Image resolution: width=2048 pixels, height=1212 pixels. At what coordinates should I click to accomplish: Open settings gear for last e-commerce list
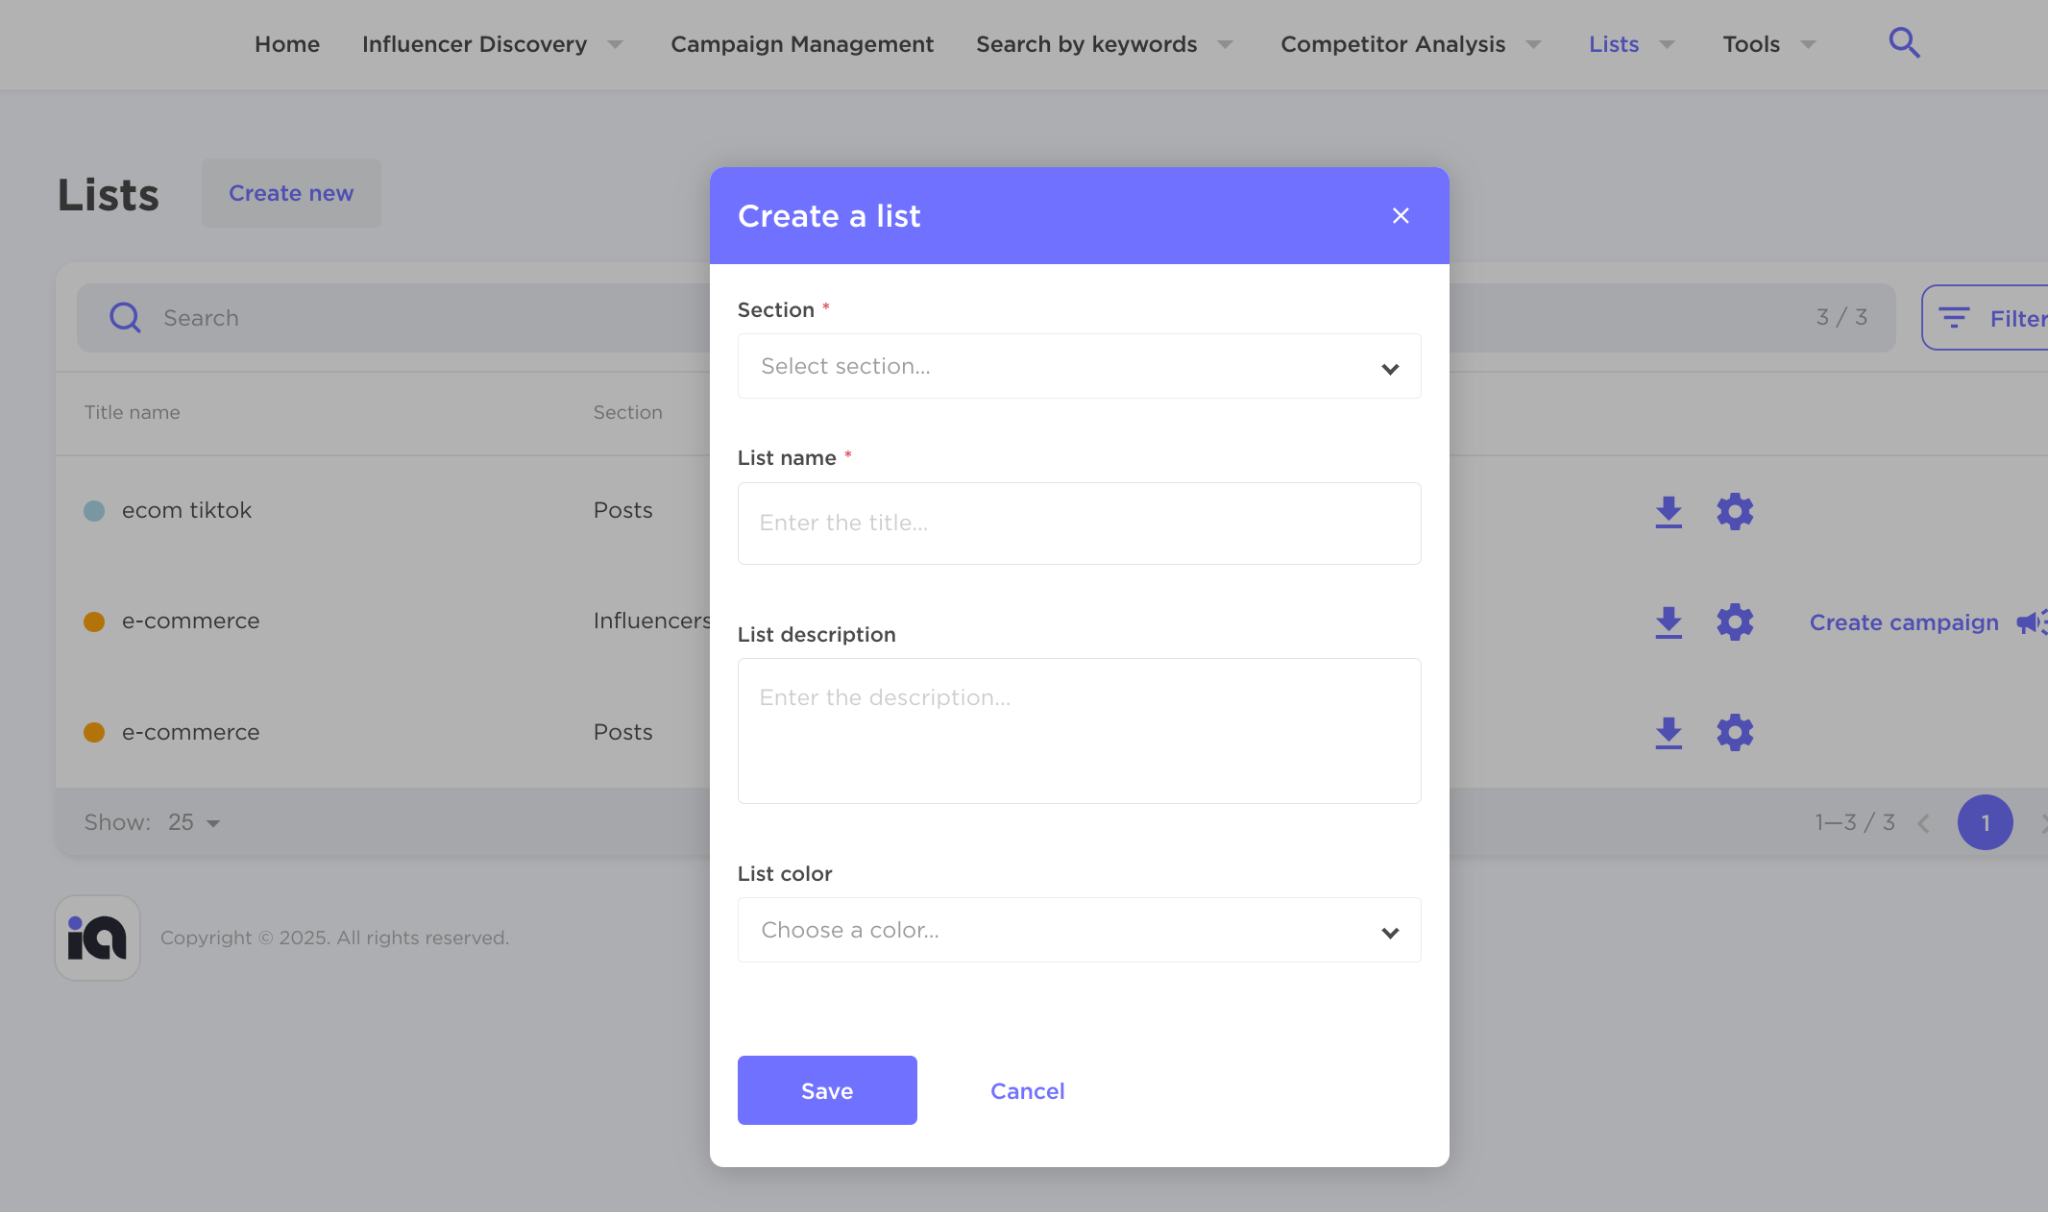(1734, 733)
